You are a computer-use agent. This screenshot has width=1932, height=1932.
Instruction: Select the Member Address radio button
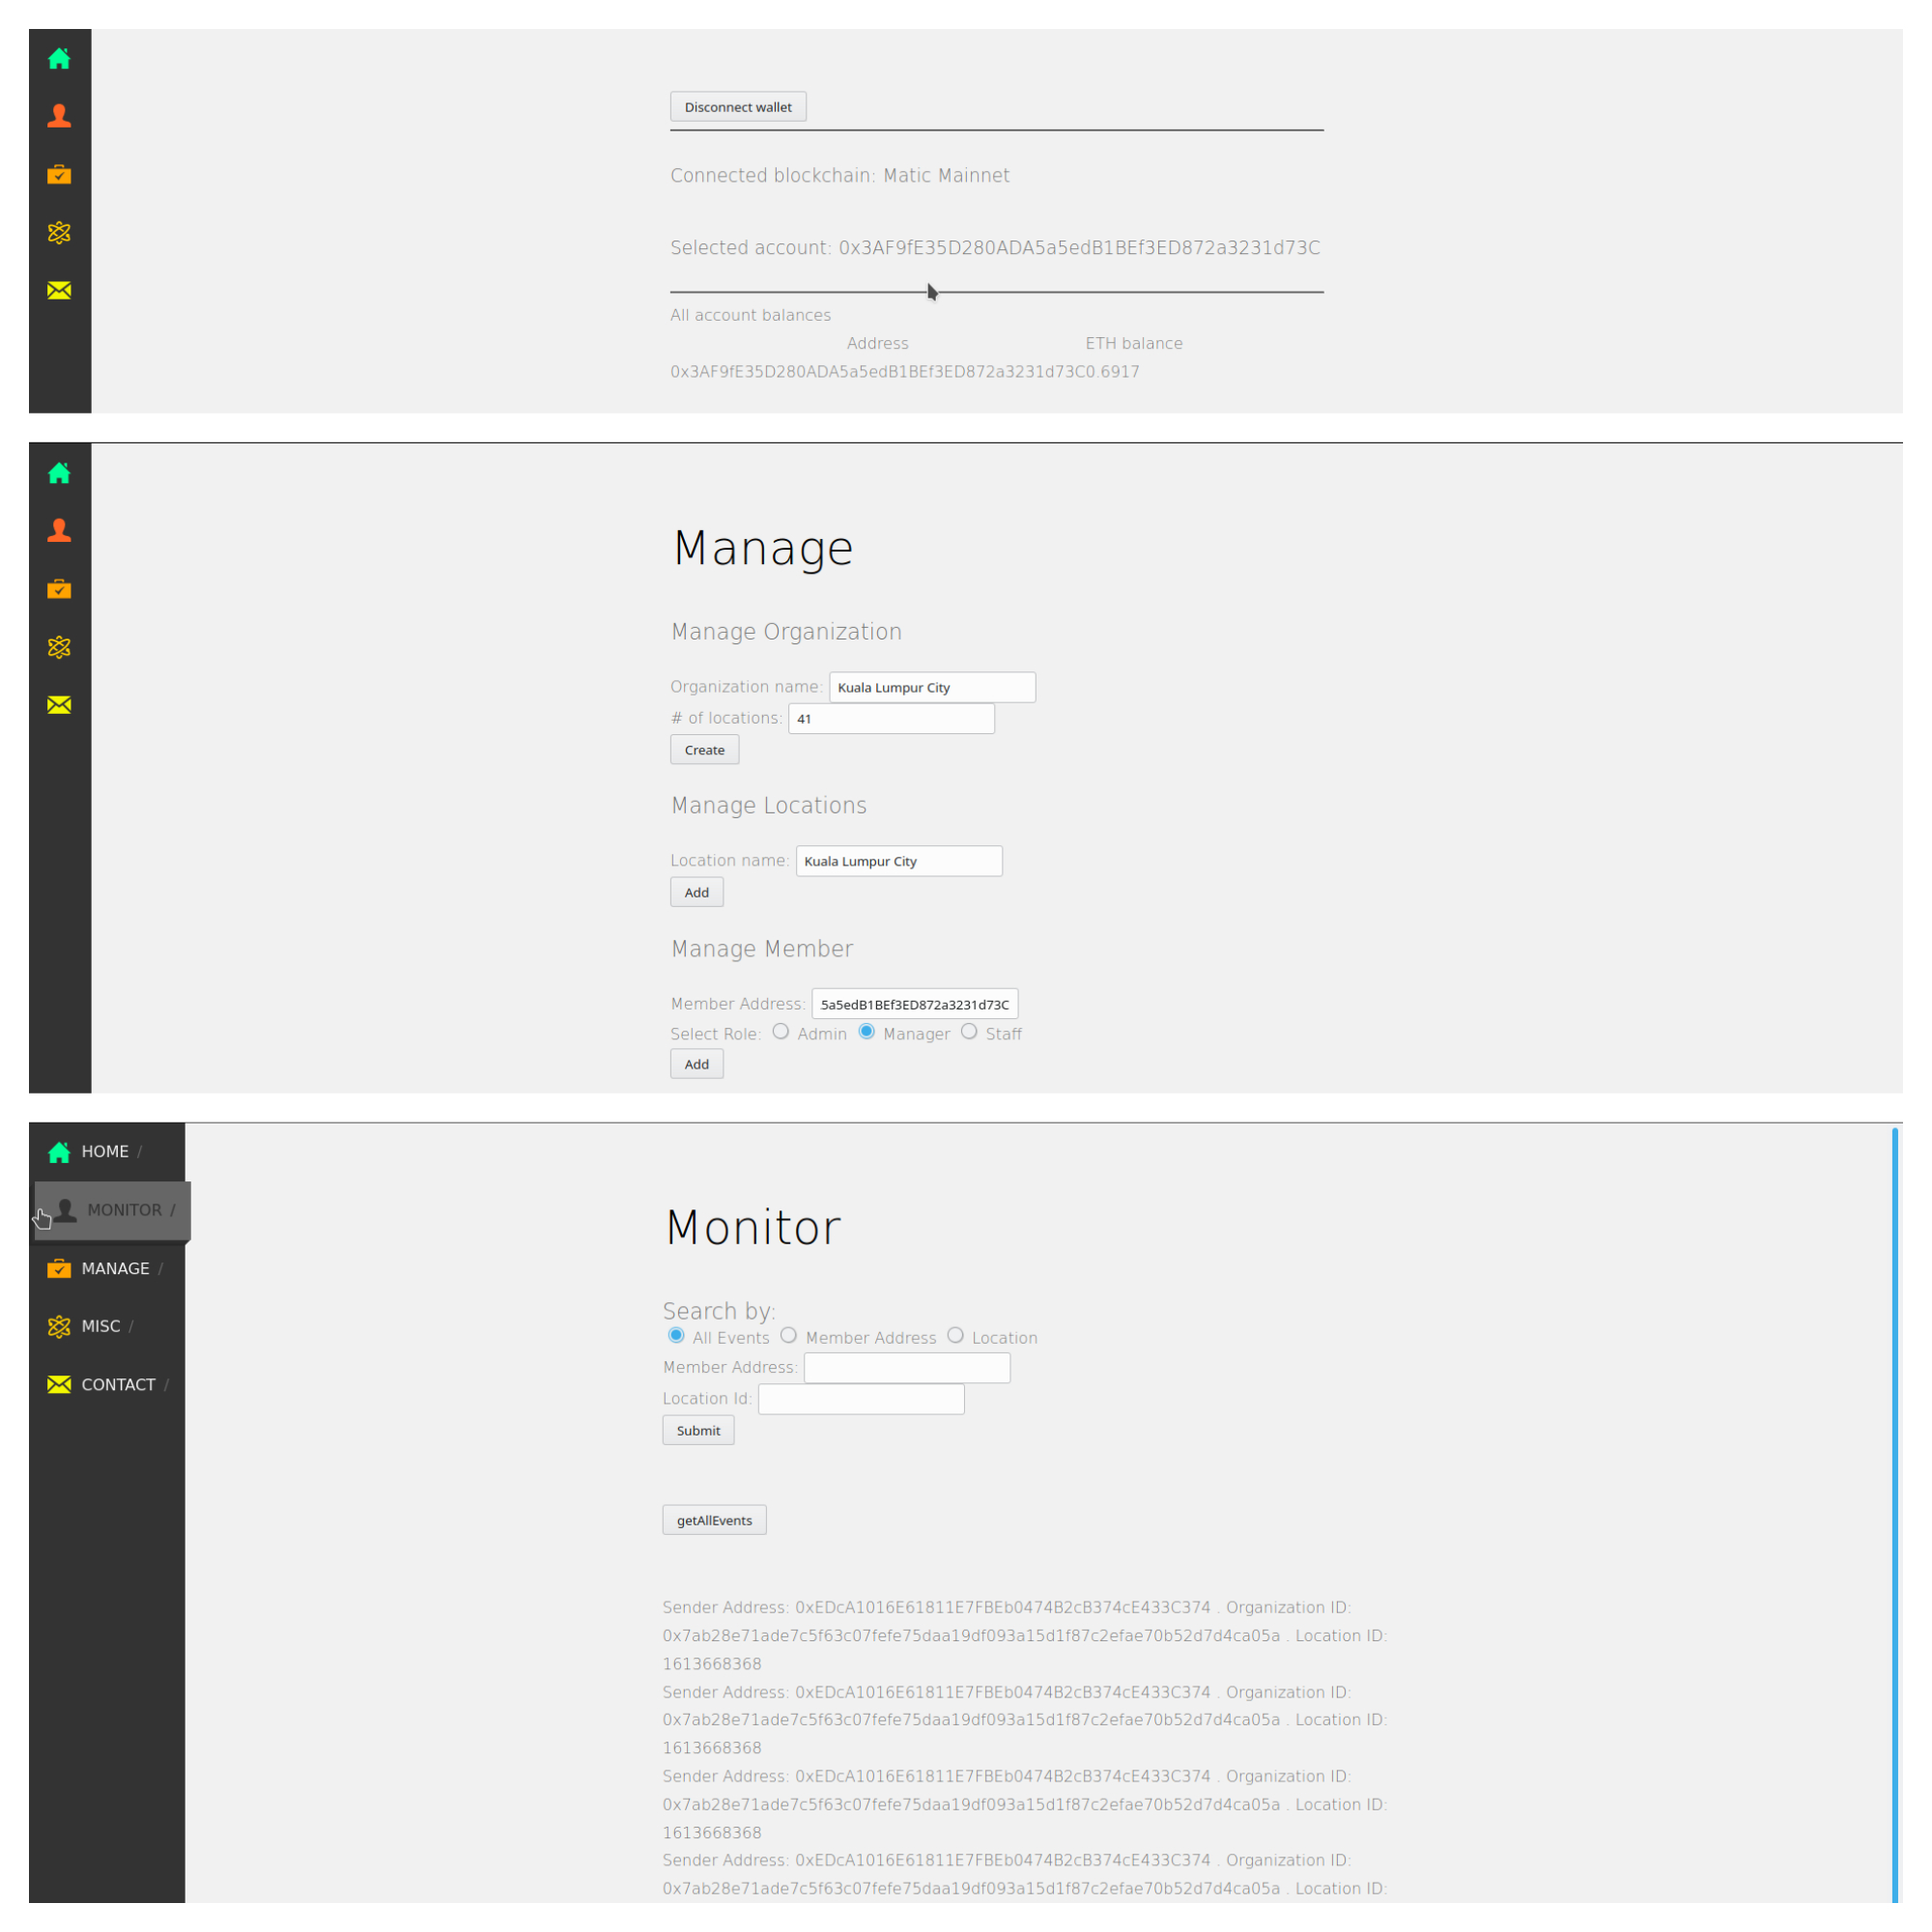(789, 1336)
